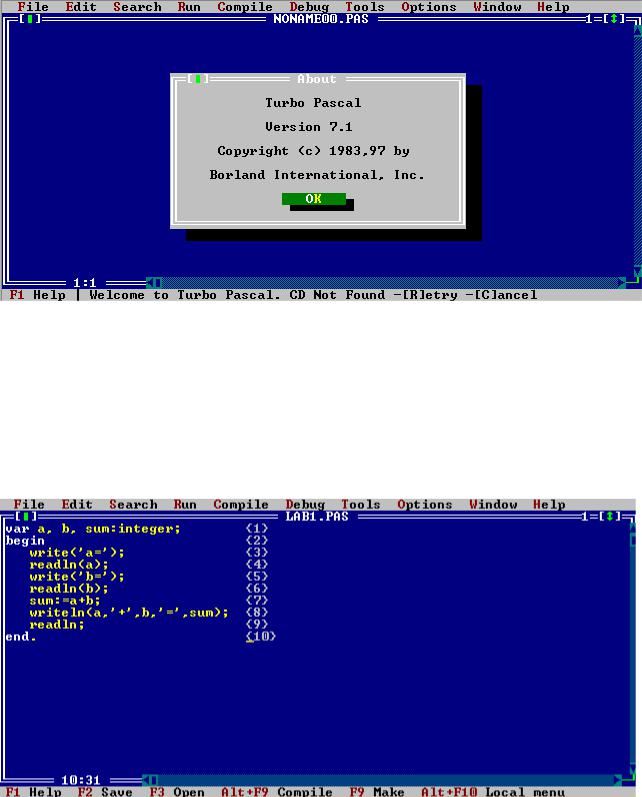Click OK in the About dialog
Viewport: 642px width, 797px height.
[314, 199]
